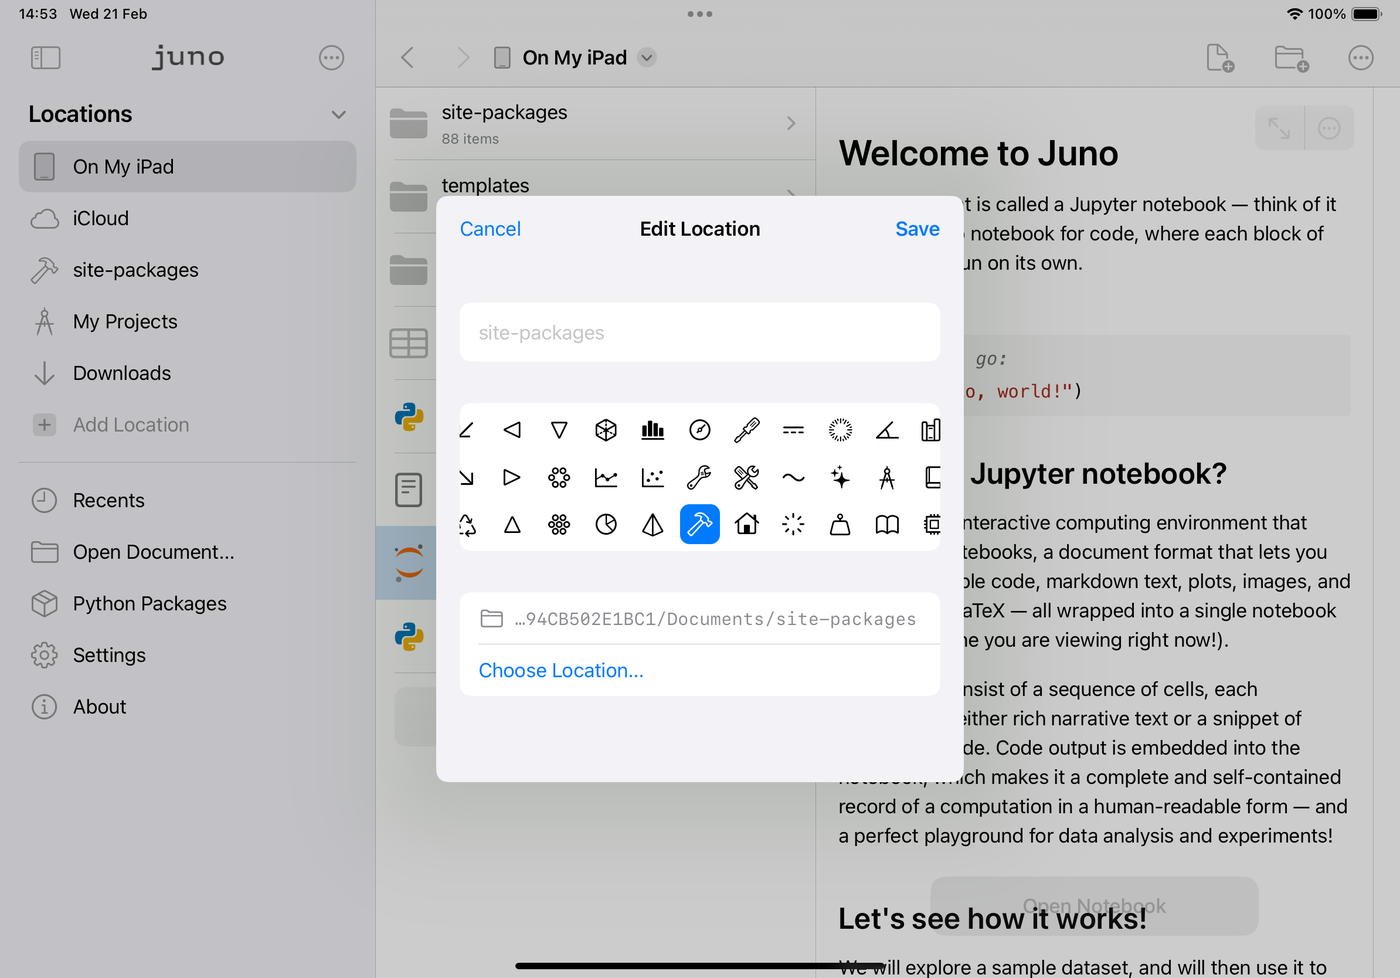Save the edited location

(917, 229)
